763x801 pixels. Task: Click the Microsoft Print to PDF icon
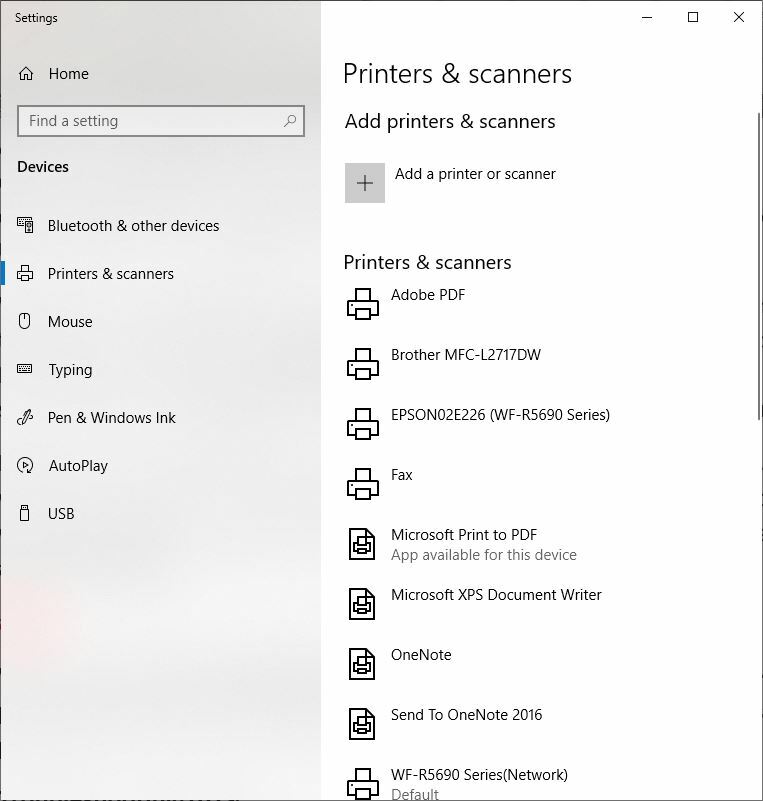pyautogui.click(x=362, y=544)
